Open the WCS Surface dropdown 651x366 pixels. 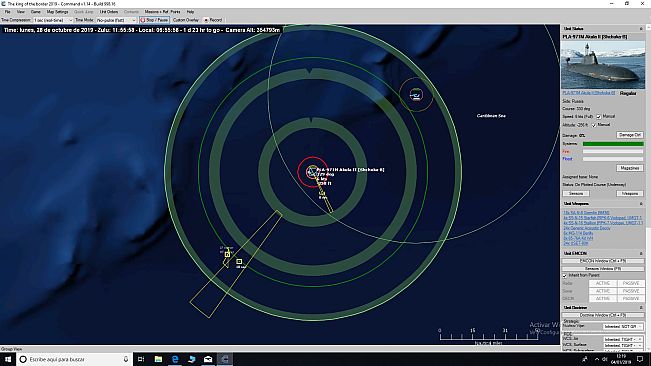[x=623, y=345]
